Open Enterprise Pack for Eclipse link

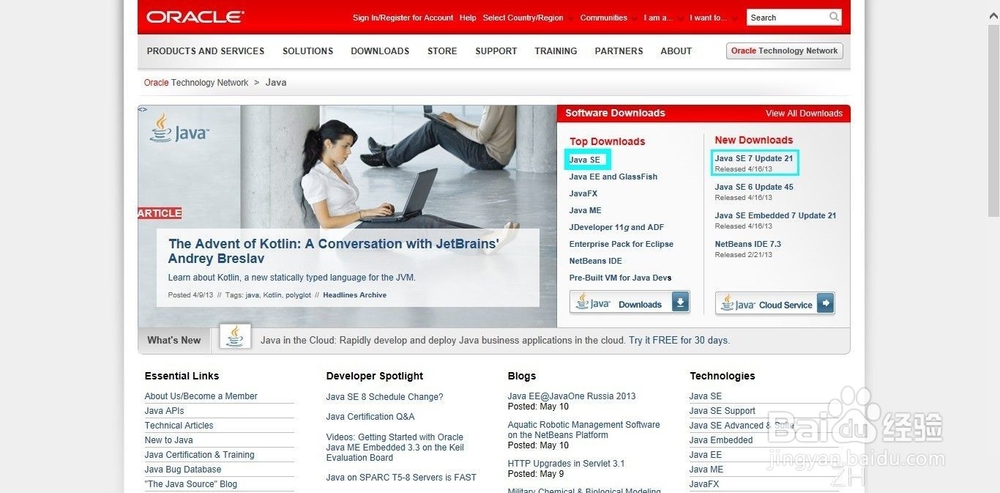click(x=621, y=244)
